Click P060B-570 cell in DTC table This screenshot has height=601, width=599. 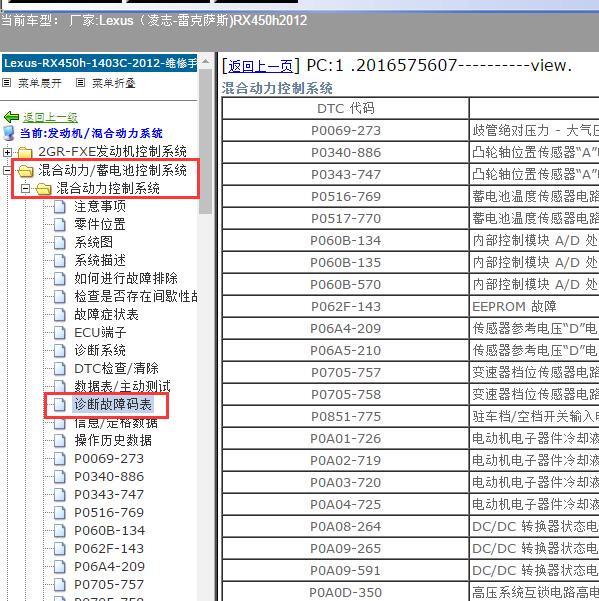(x=346, y=284)
